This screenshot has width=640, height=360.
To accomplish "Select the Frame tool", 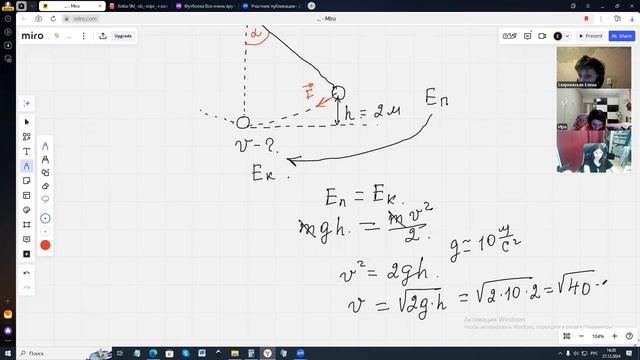I will 27,224.
